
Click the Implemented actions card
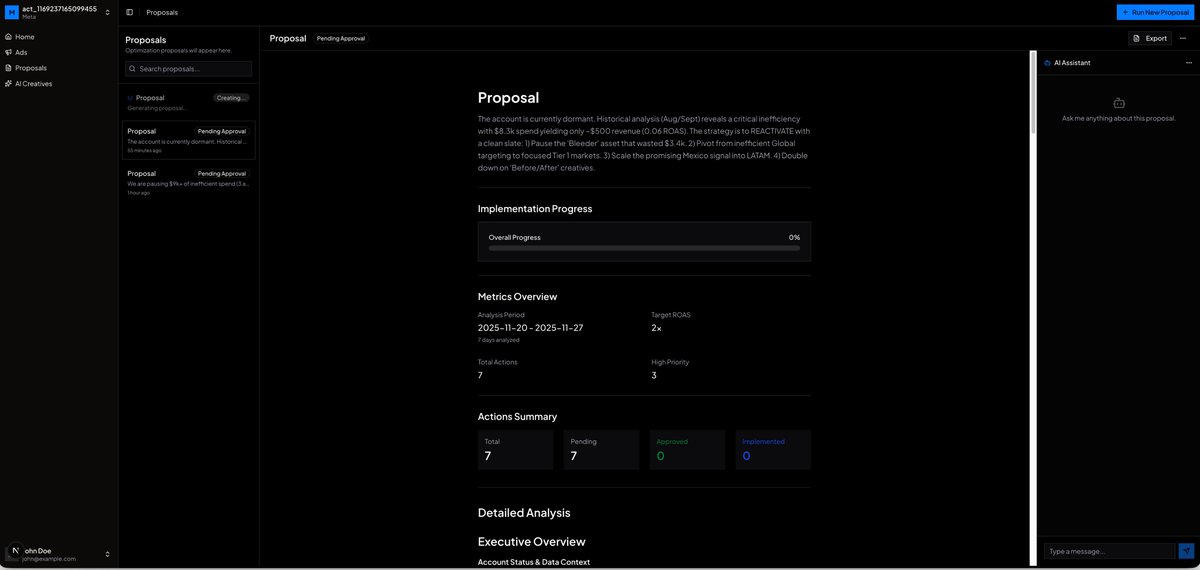click(x=773, y=450)
